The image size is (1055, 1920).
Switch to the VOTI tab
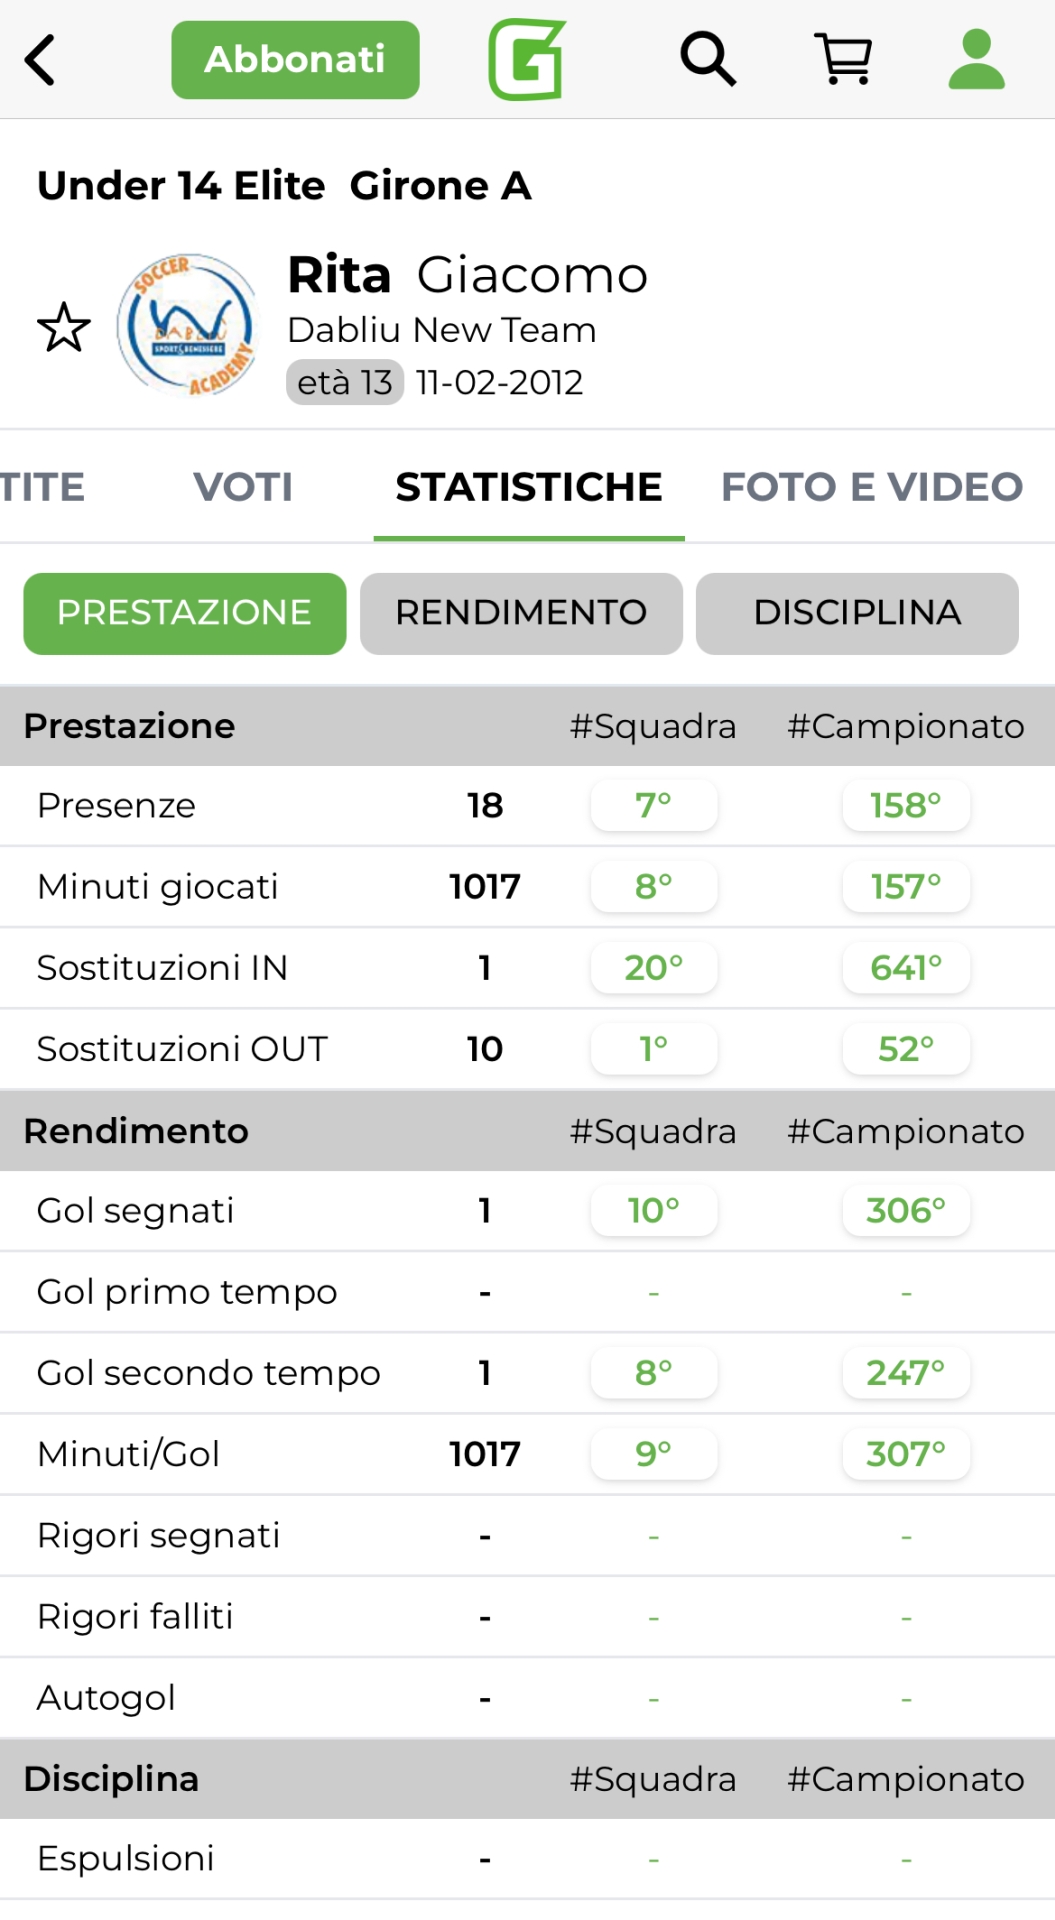pos(243,487)
